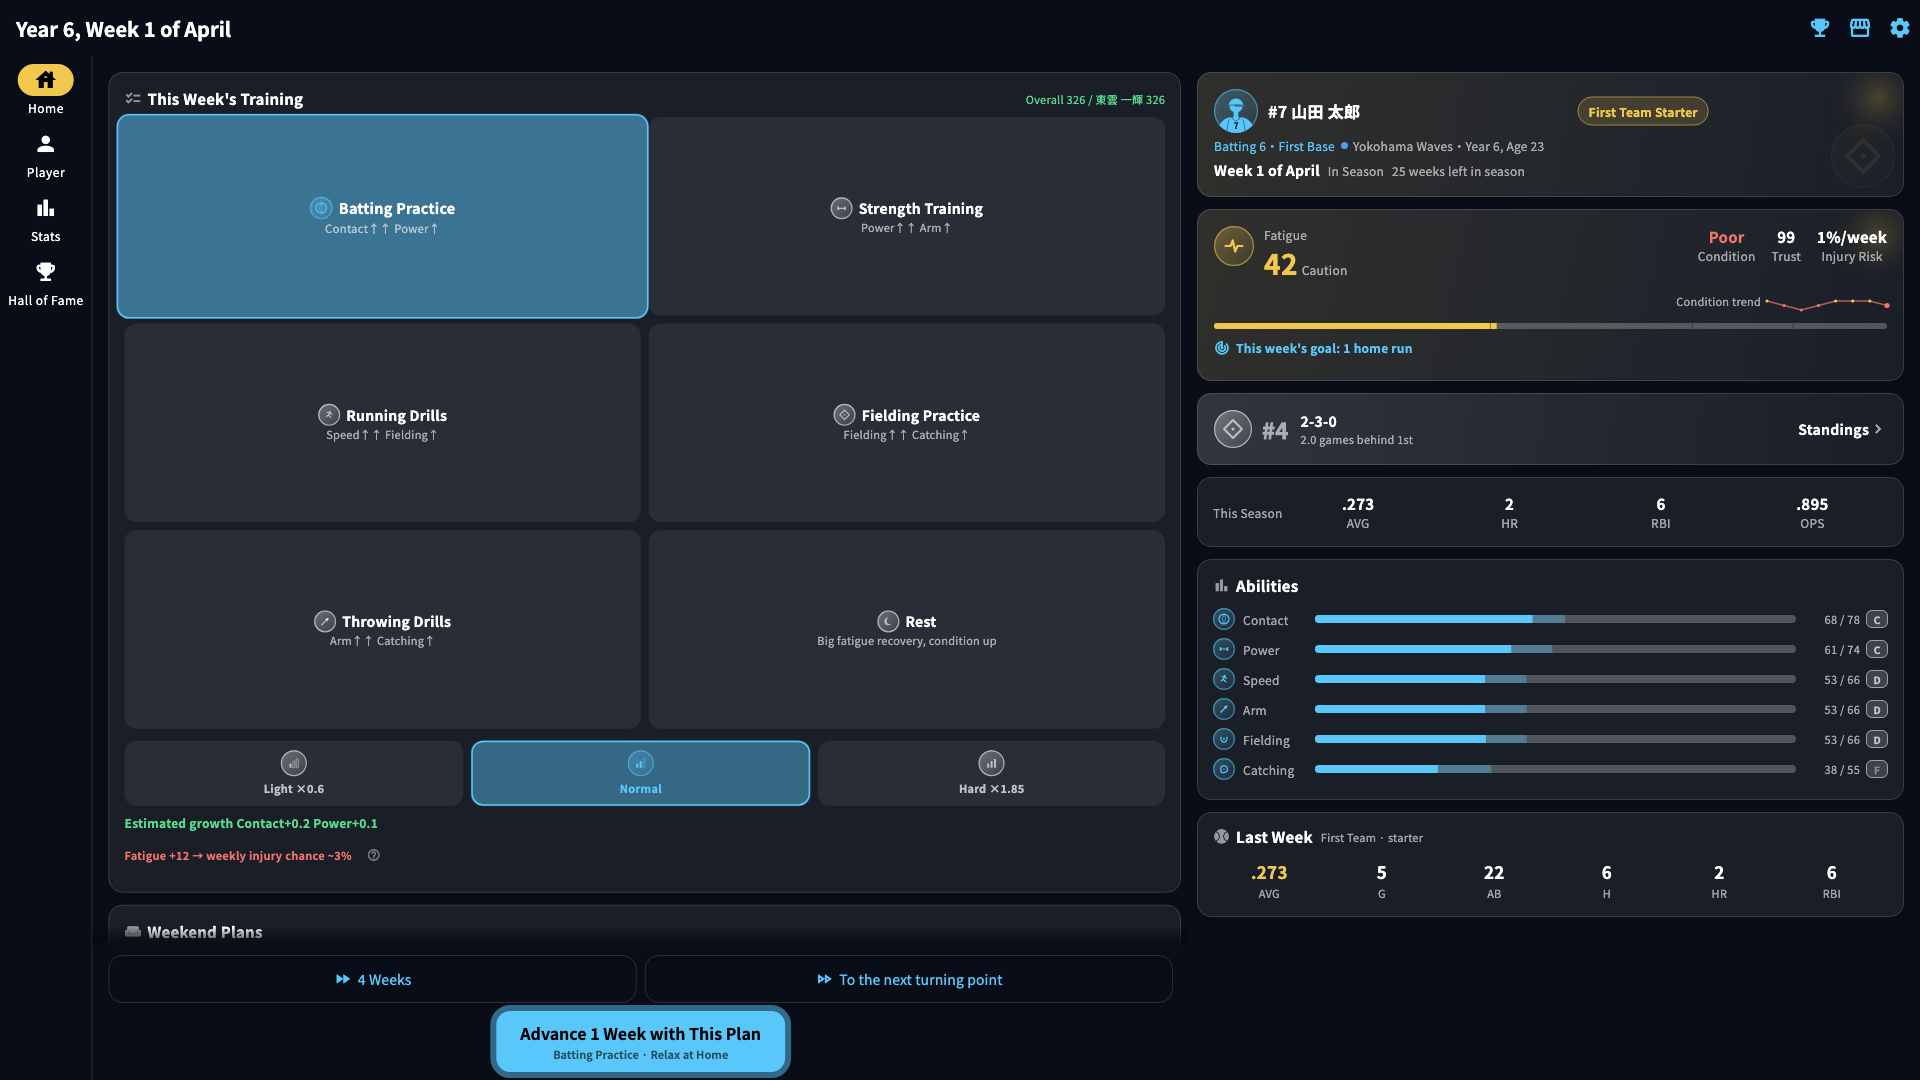Viewport: 1920px width, 1080px height.
Task: Select Throwing Drills training card
Action: pos(382,629)
